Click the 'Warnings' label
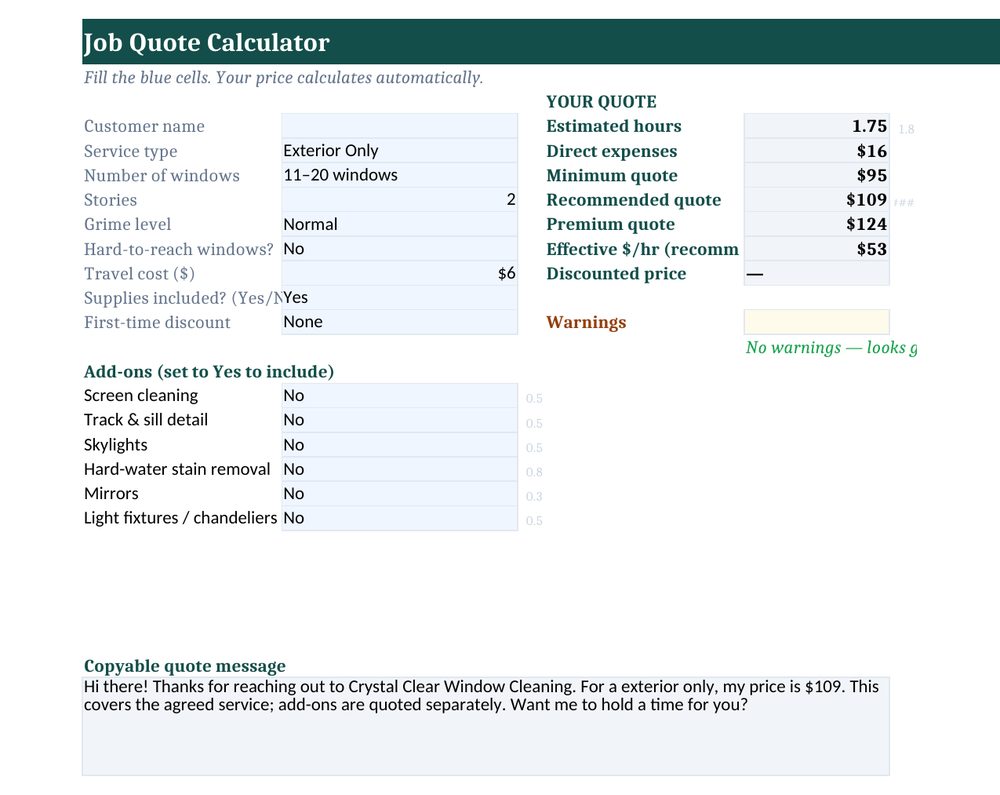The height and width of the screenshot is (795, 1000). 586,323
